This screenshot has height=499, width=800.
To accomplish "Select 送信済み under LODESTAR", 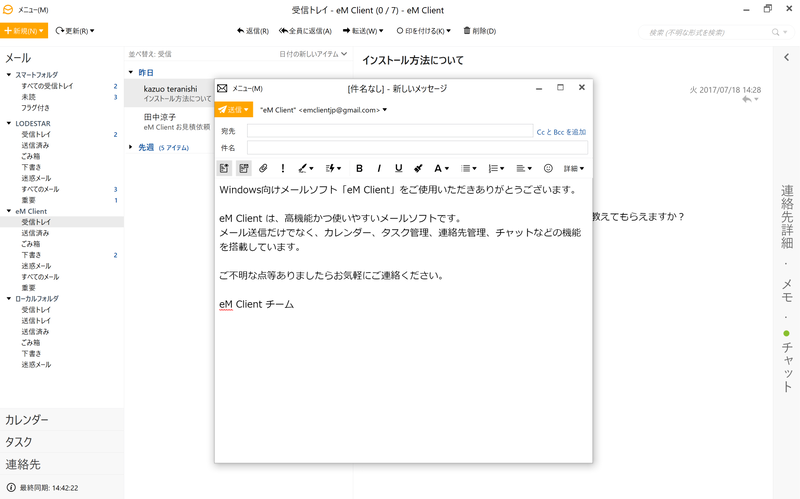I will 35,145.
